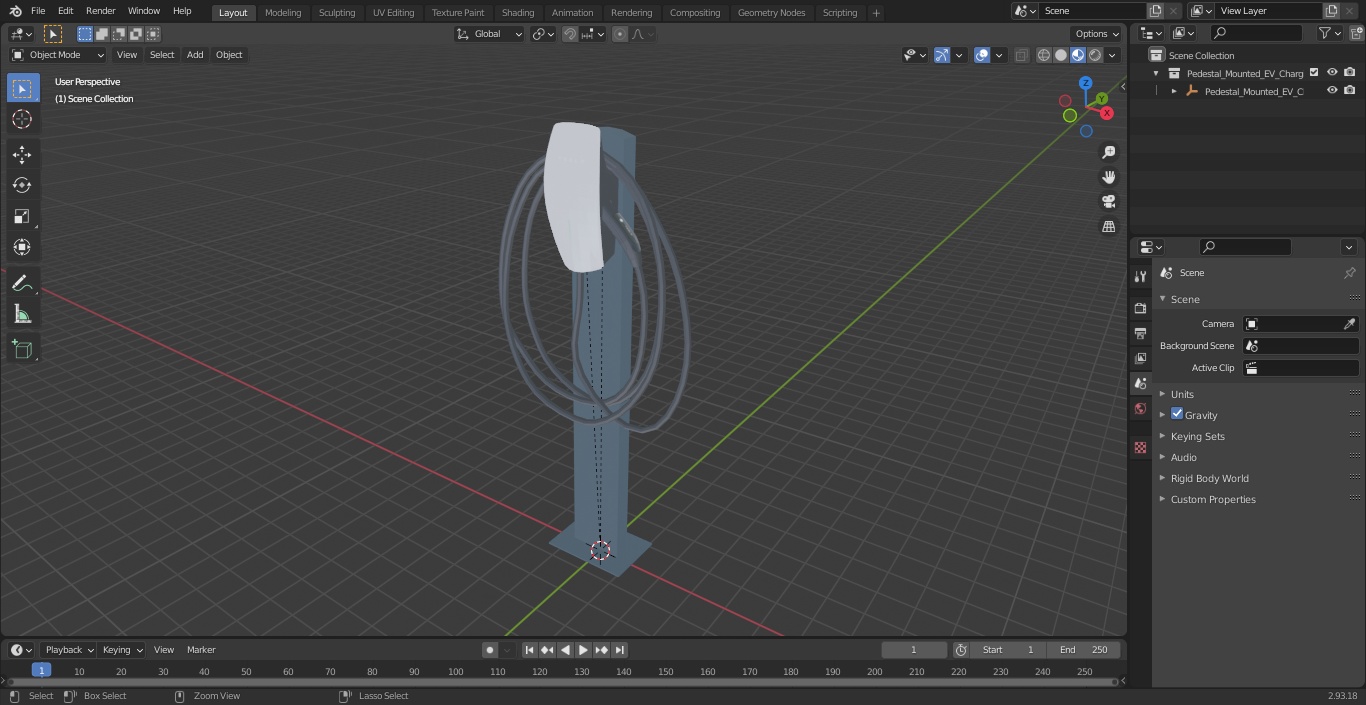Open the outliner filter dropdown
Image resolution: width=1366 pixels, height=705 pixels.
tap(1329, 34)
